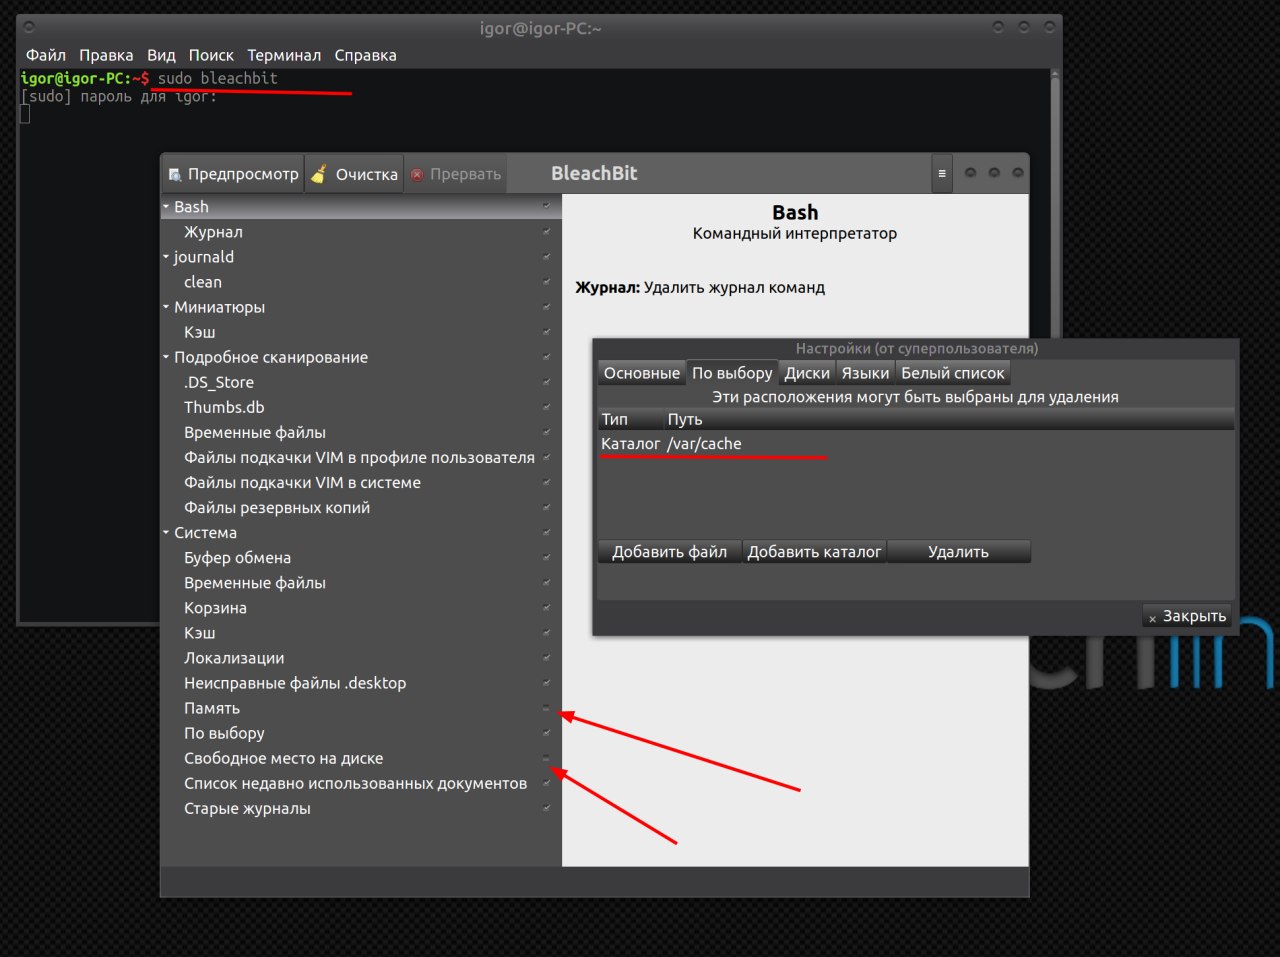Screen dimensions: 1280x957
Task: Toggle the Журнал checkbox under Bash
Action: [x=546, y=232]
